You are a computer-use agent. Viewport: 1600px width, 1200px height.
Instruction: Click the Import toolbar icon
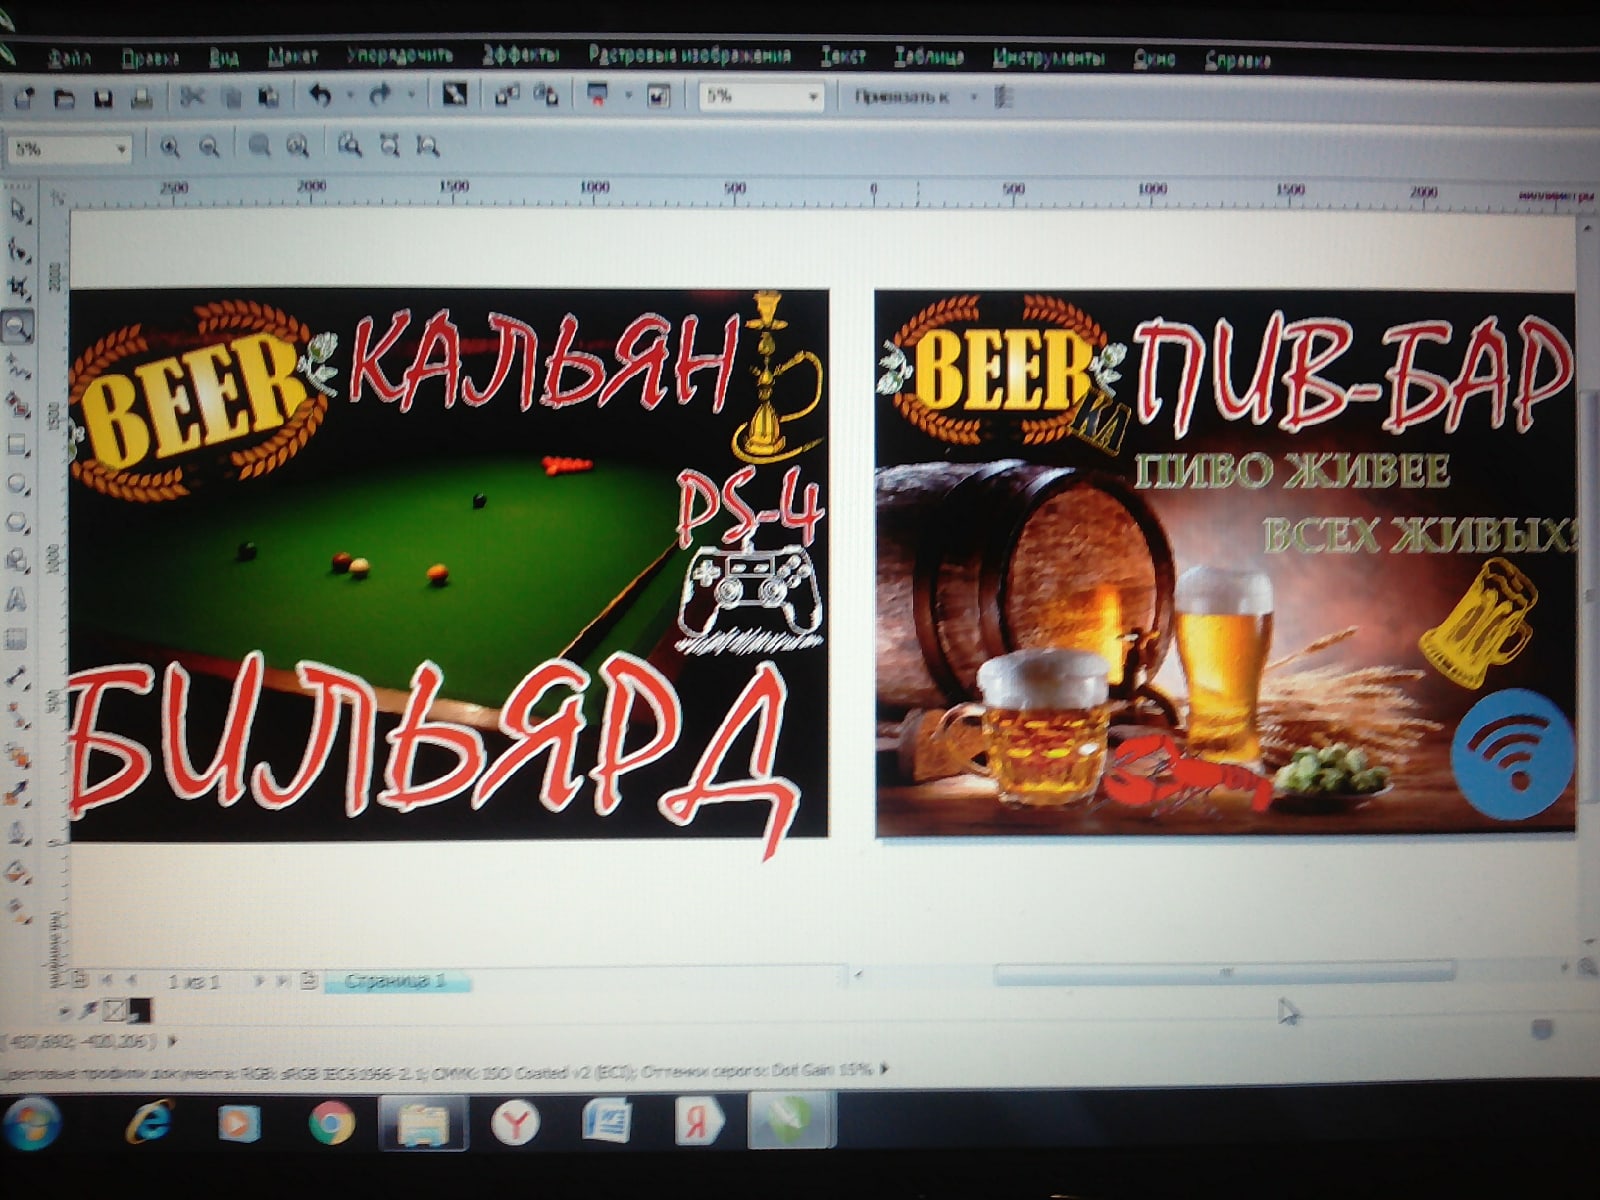[507, 96]
